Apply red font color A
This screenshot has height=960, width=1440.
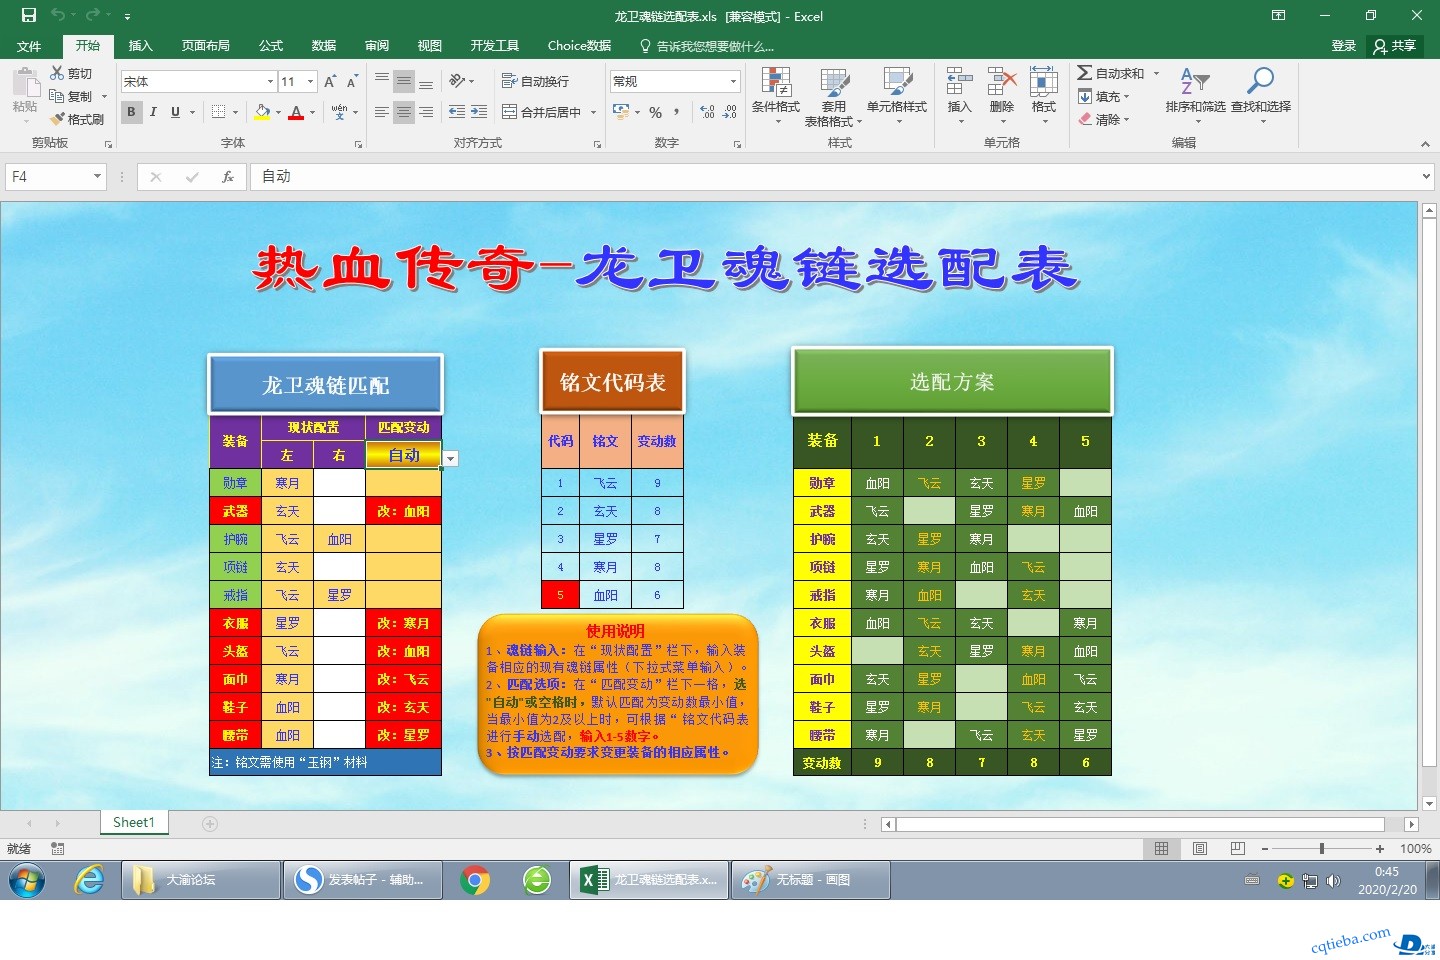click(x=296, y=112)
